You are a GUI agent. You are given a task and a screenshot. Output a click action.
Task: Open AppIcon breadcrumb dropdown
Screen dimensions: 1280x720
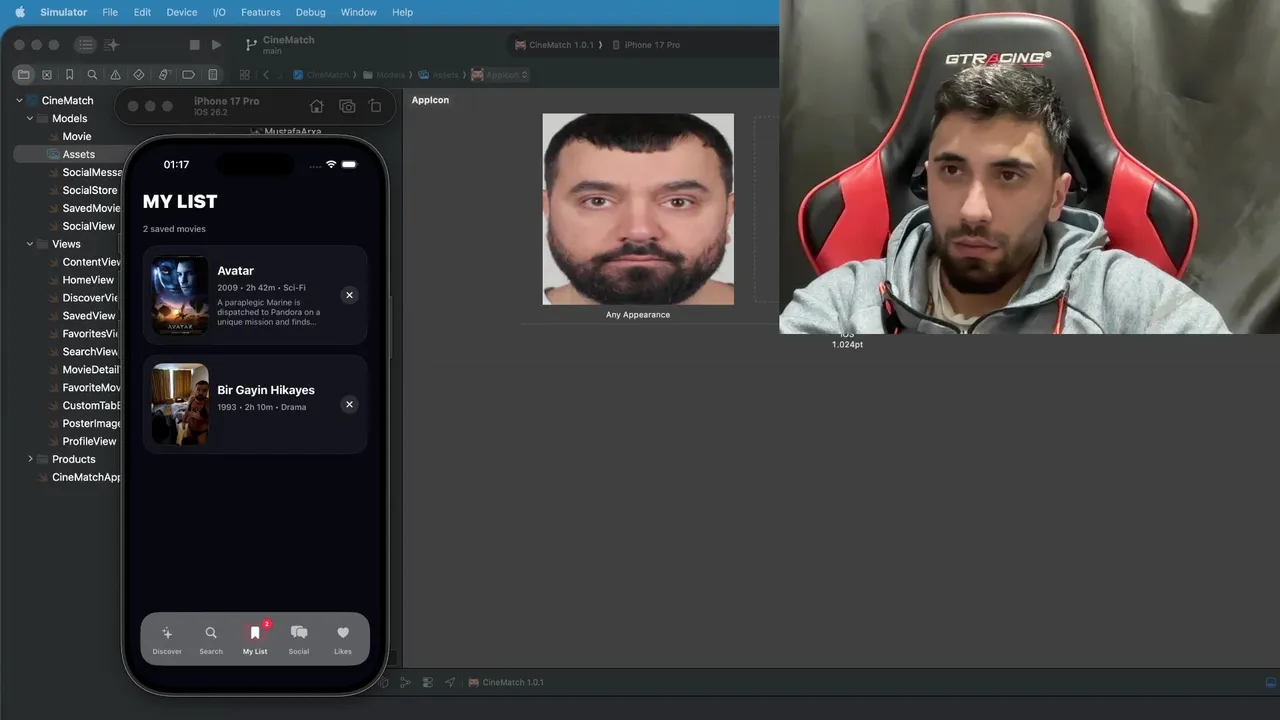(500, 75)
